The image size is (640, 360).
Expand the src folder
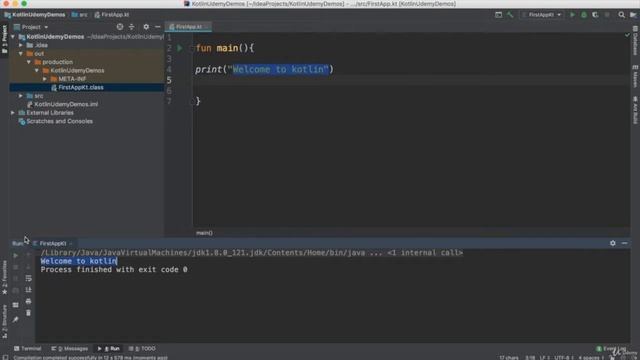(x=21, y=96)
